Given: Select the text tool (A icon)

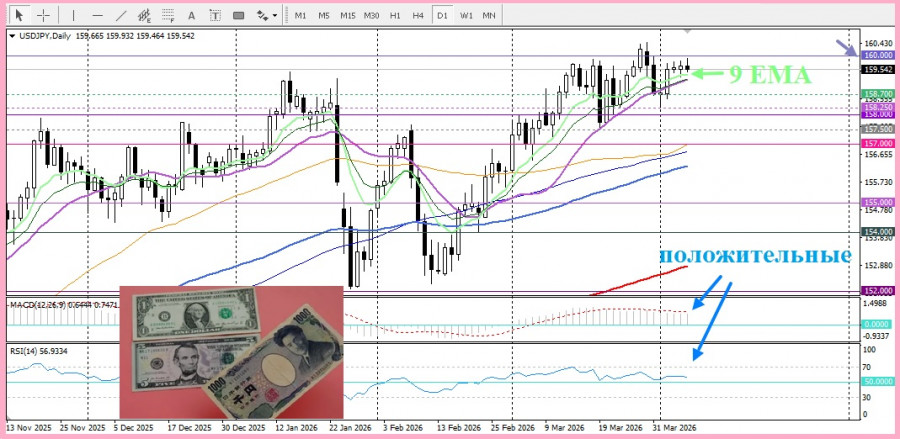Looking at the screenshot, I should tap(192, 15).
